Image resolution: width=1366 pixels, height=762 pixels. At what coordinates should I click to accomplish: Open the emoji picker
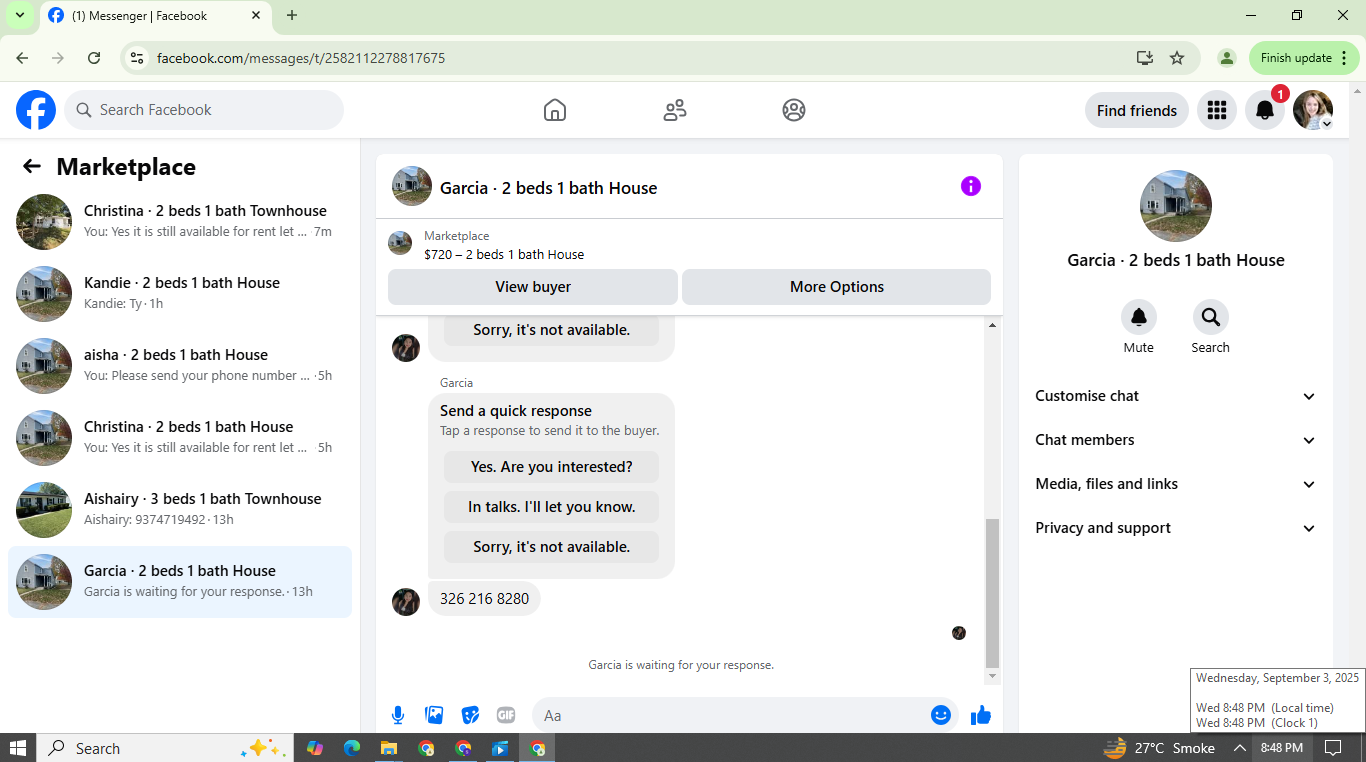pyautogui.click(x=940, y=715)
